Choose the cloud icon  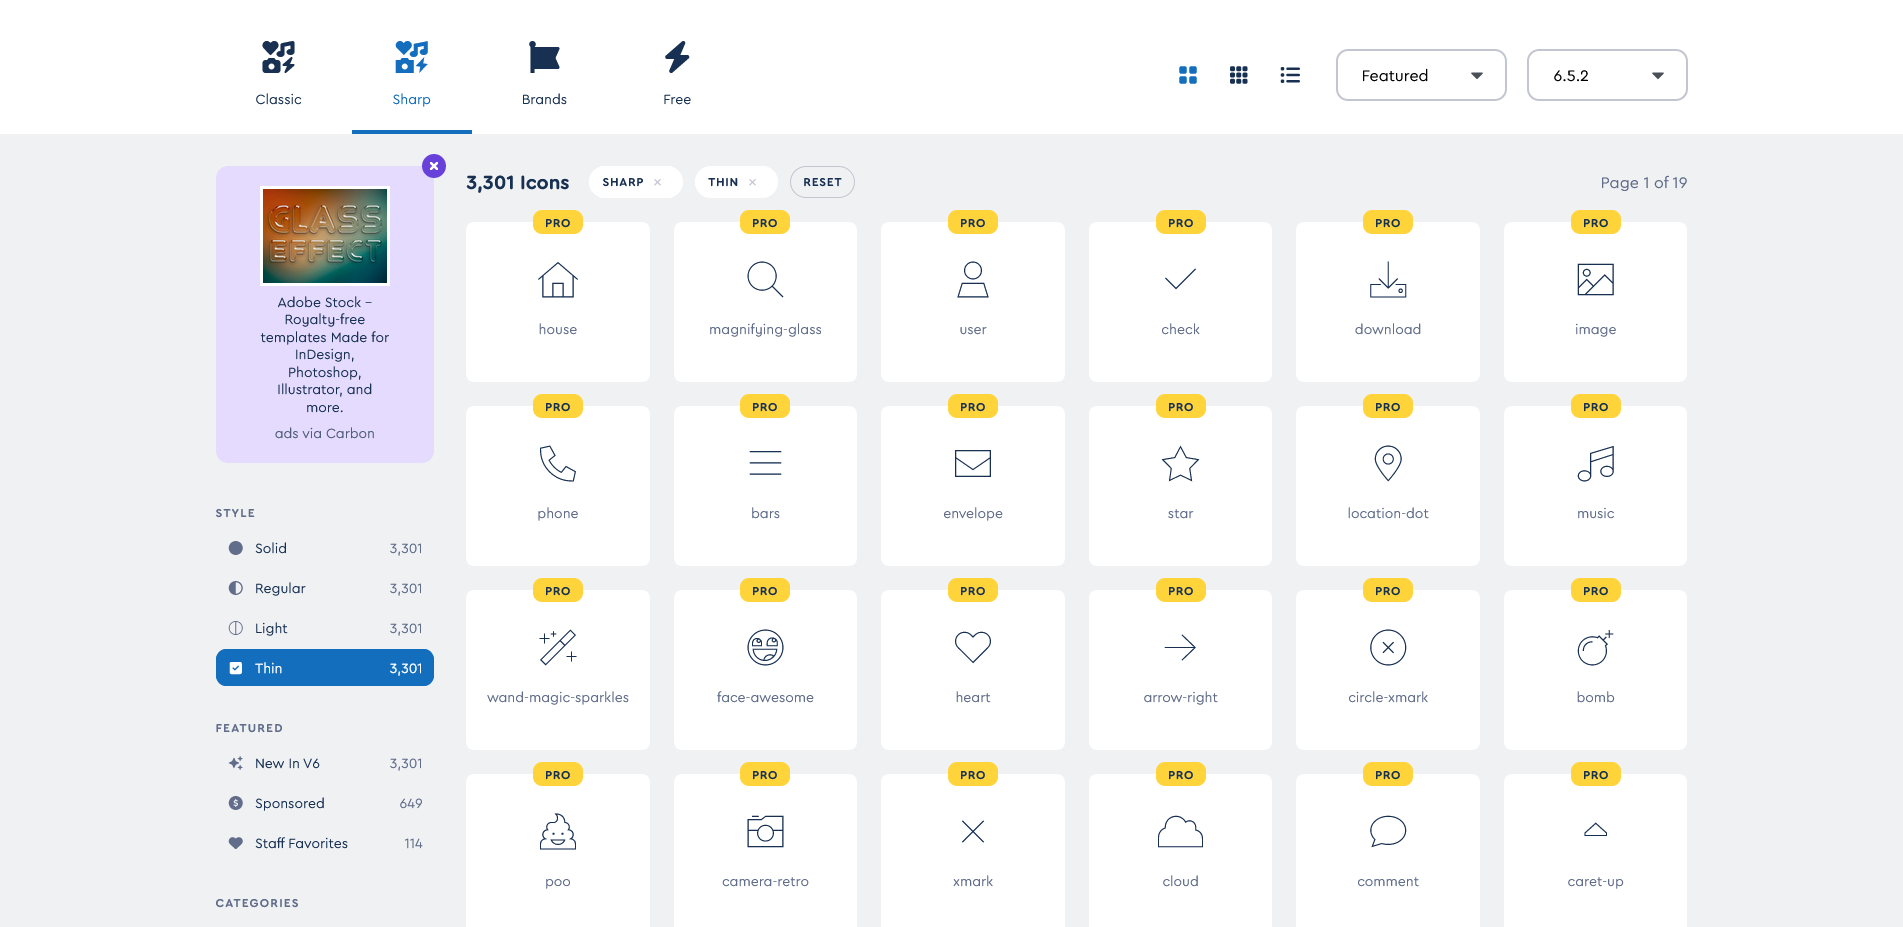click(x=1180, y=850)
